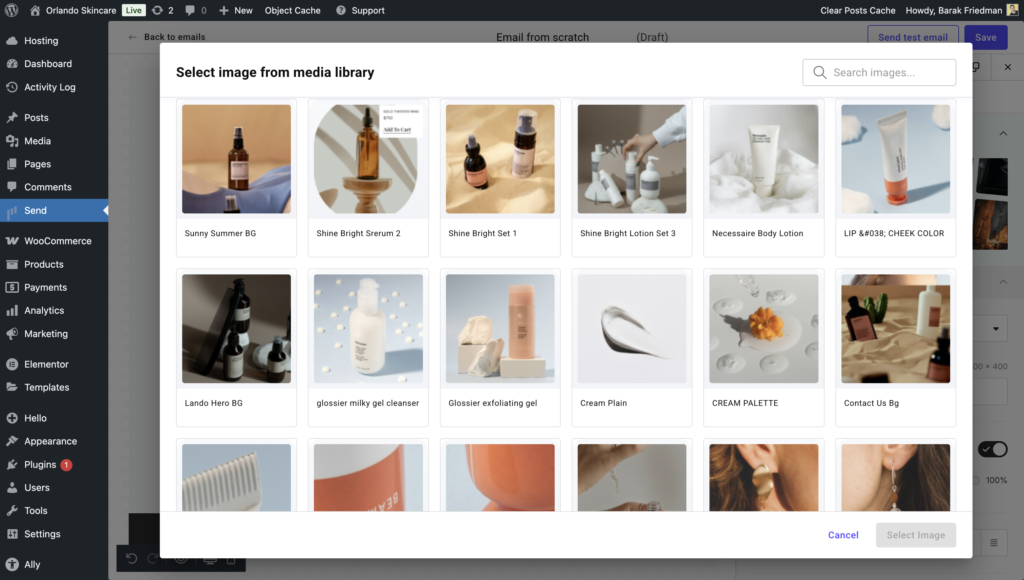The width and height of the screenshot is (1024, 580).
Task: Click the search magnifier icon
Action: point(820,72)
